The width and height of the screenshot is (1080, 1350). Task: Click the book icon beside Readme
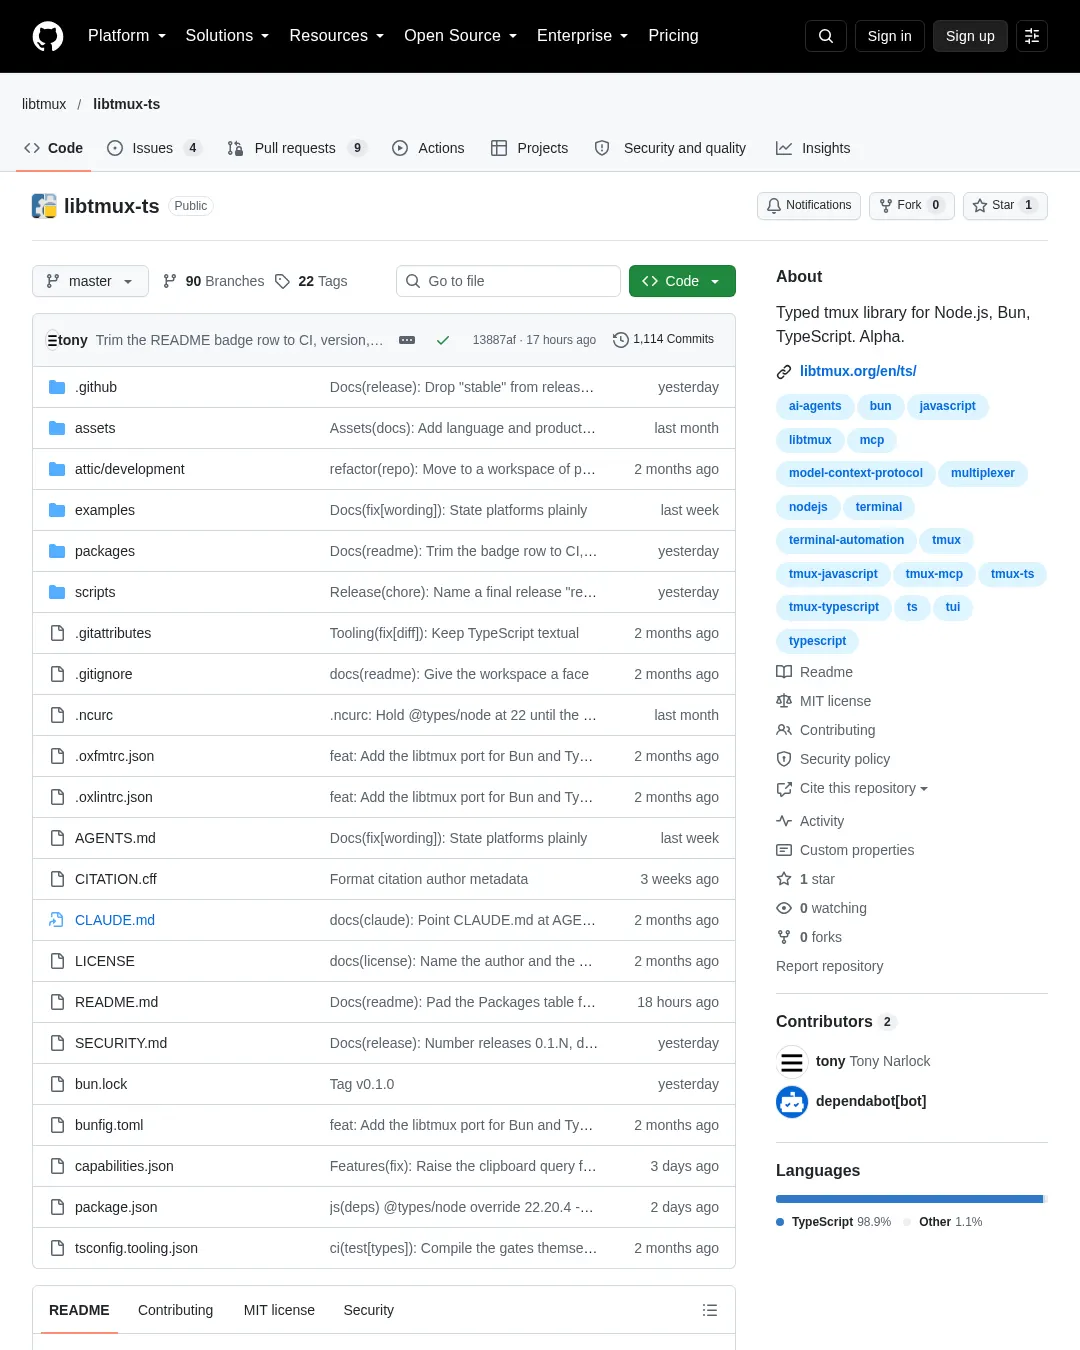click(784, 672)
